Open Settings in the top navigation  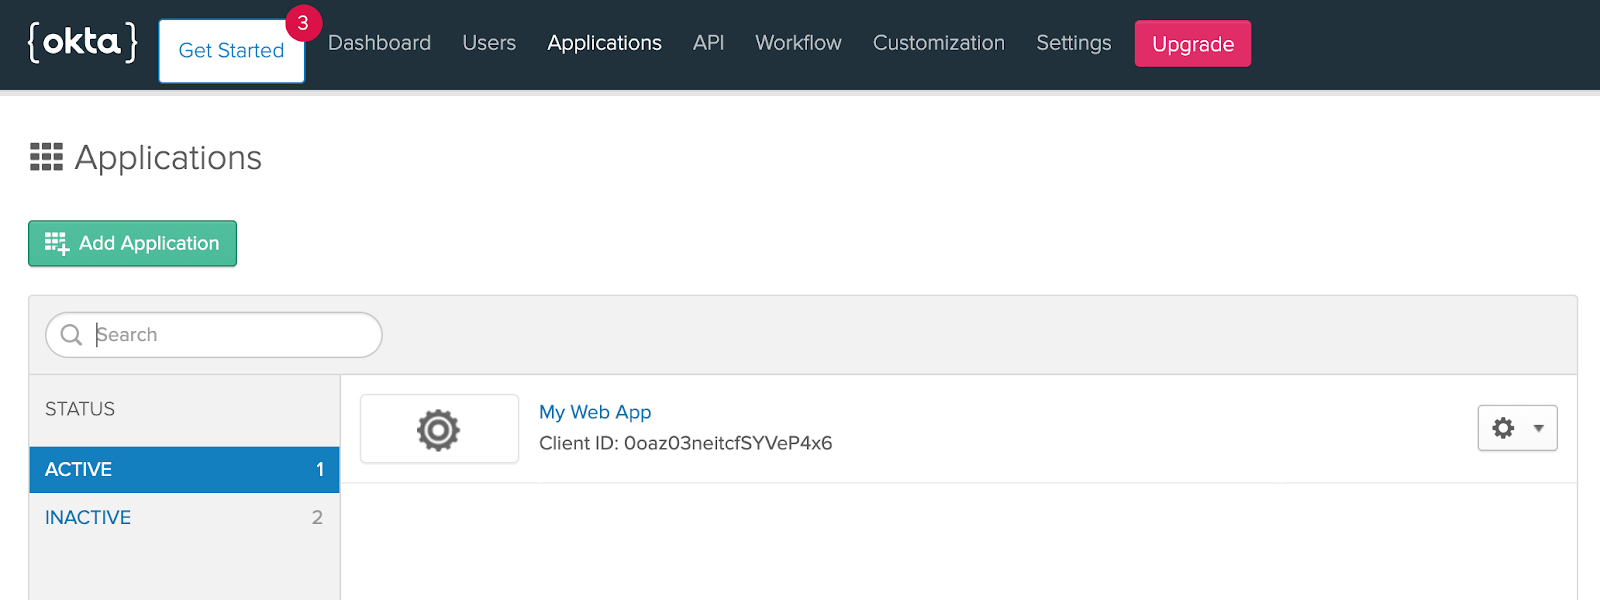[x=1073, y=43]
